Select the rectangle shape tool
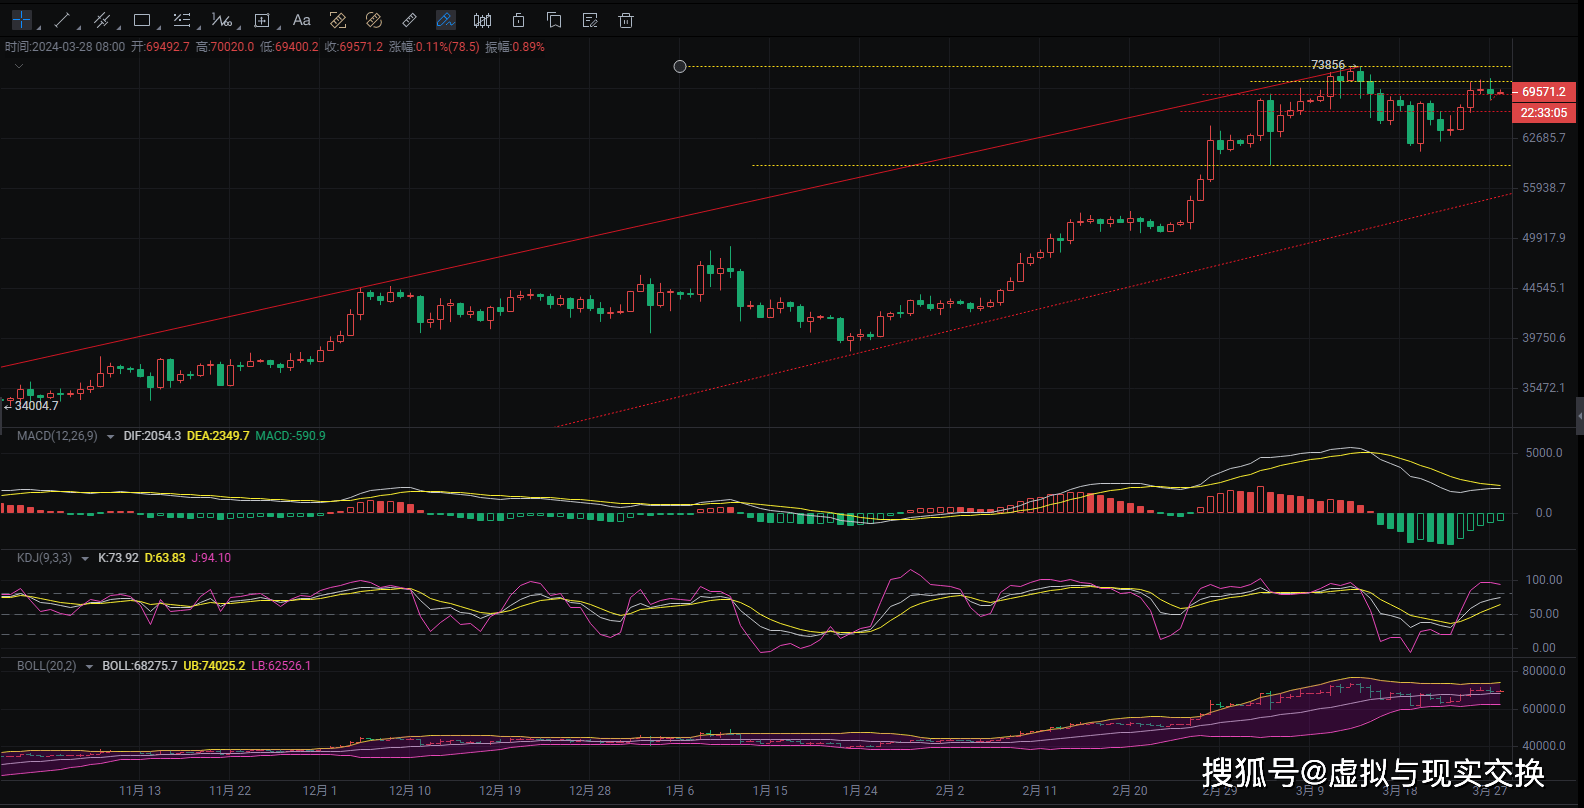 (141, 20)
